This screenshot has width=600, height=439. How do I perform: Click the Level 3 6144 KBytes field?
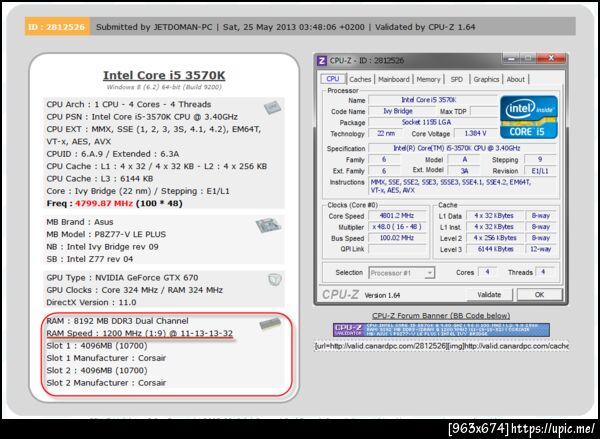point(496,250)
